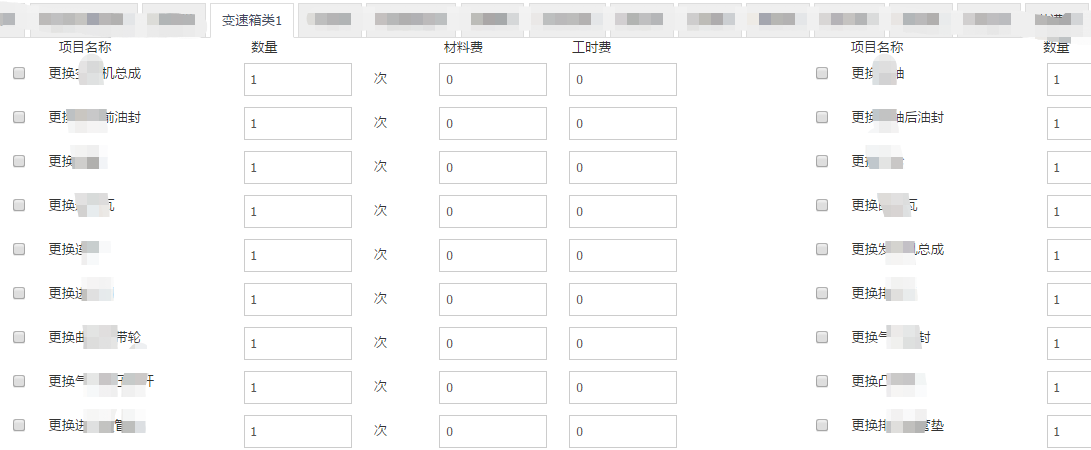Focus the 数量 field in the 带轮 row
Image resolution: width=1091 pixels, height=450 pixels.
tap(297, 344)
